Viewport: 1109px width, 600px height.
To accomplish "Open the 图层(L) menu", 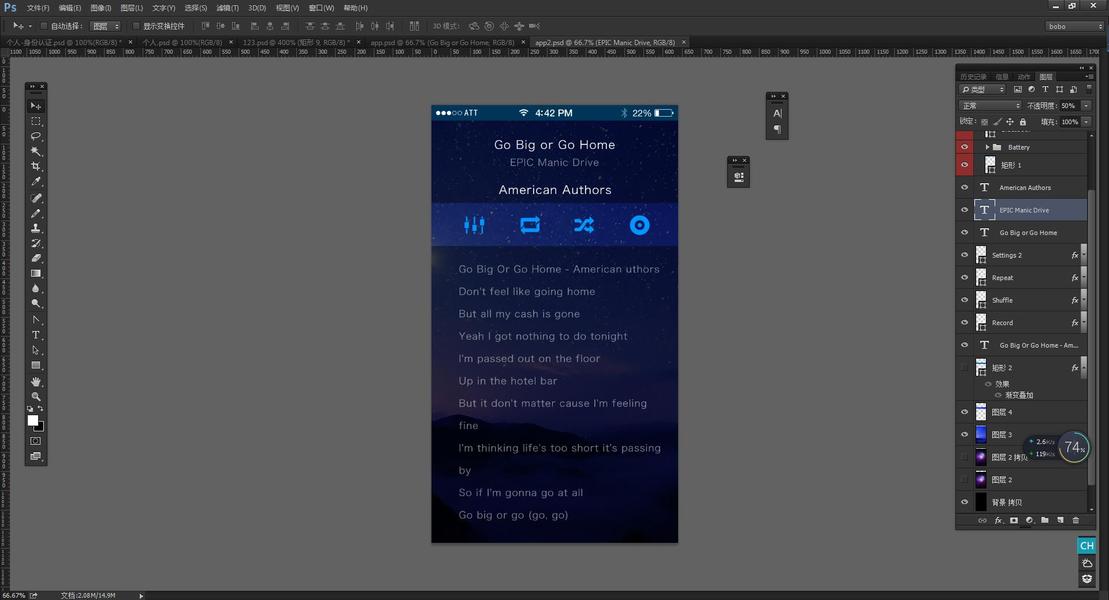I will 132,8.
